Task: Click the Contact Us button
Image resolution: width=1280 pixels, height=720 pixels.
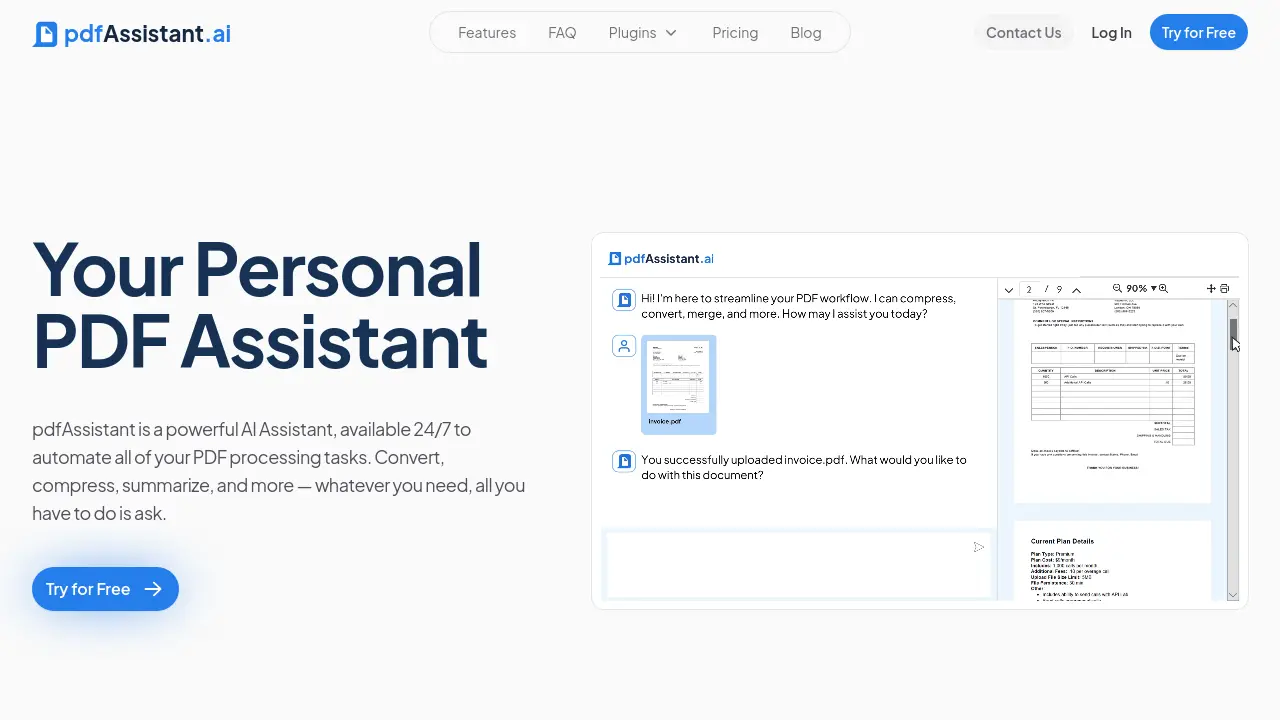Action: pos(1023,33)
